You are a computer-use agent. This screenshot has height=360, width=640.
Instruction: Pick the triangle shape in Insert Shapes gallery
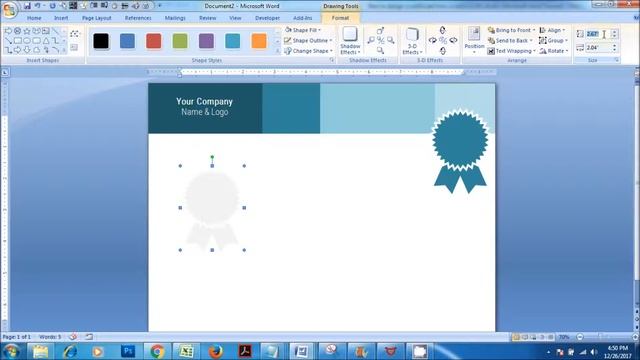[x=46, y=40]
